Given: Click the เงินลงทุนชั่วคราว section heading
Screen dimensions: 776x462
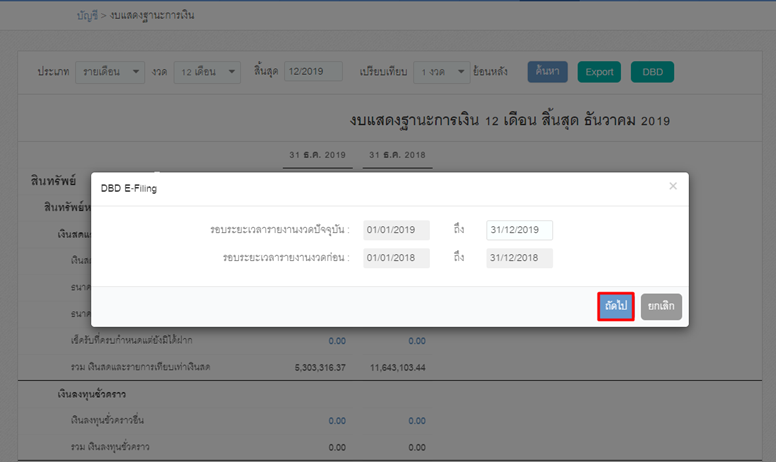Looking at the screenshot, I should pyautogui.click(x=92, y=394).
